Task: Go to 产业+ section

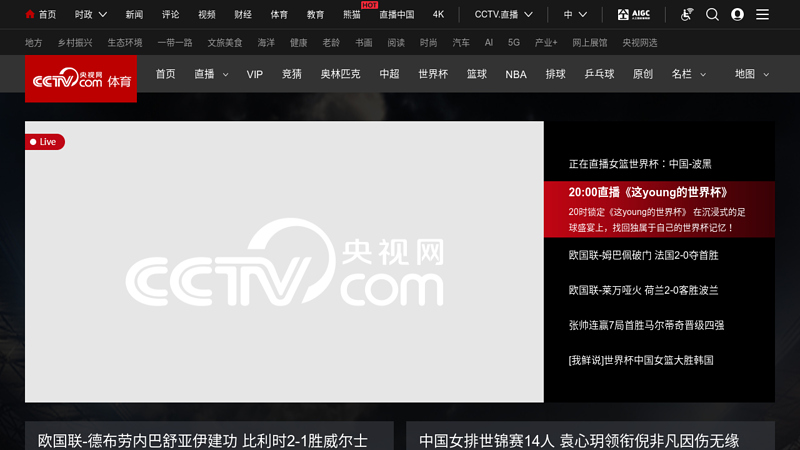Action: tap(546, 43)
